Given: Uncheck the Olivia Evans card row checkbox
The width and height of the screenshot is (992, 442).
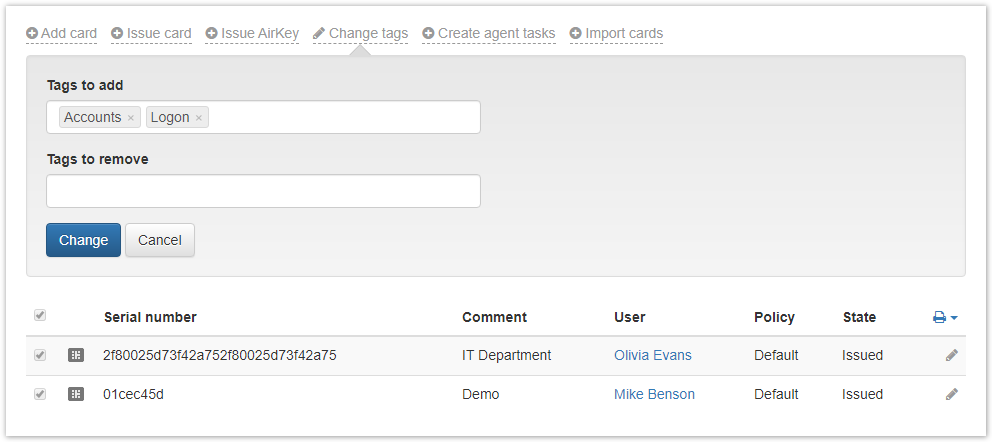Looking at the screenshot, I should (x=40, y=354).
